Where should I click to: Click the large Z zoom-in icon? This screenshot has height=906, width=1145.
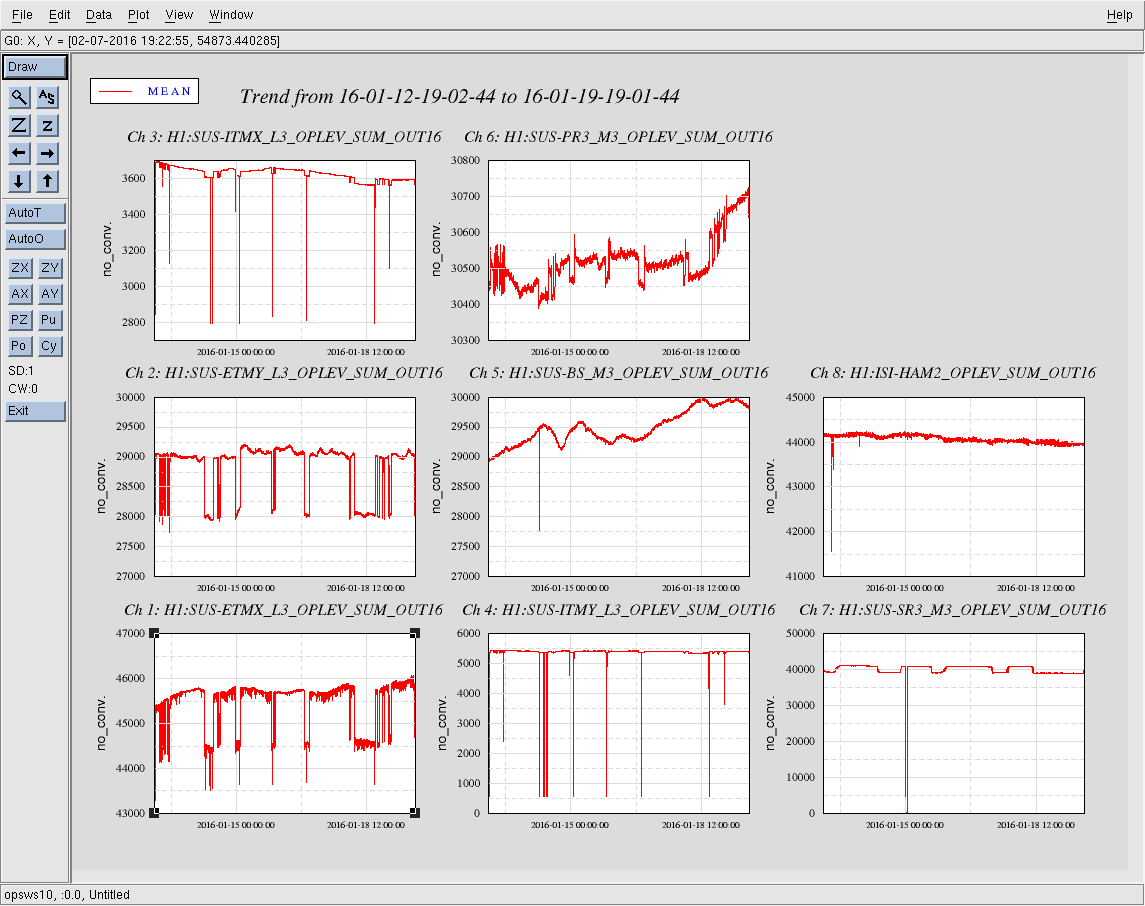coord(19,125)
